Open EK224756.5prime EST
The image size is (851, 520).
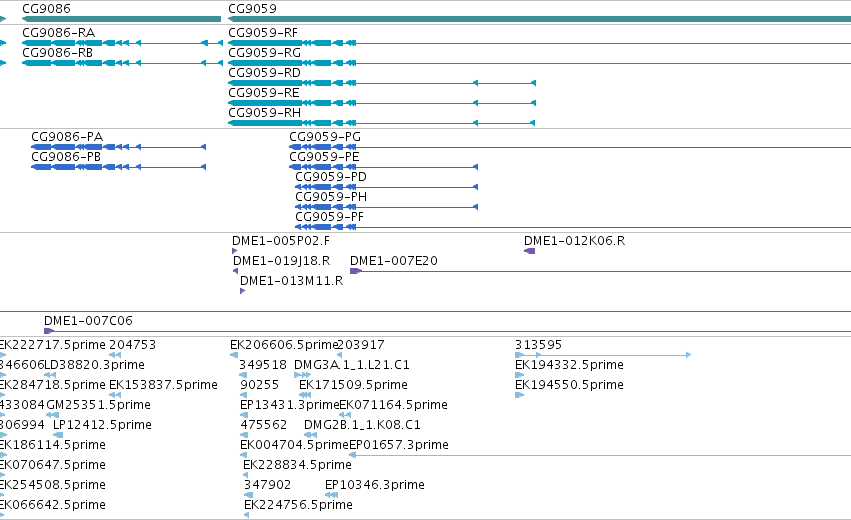(298, 505)
